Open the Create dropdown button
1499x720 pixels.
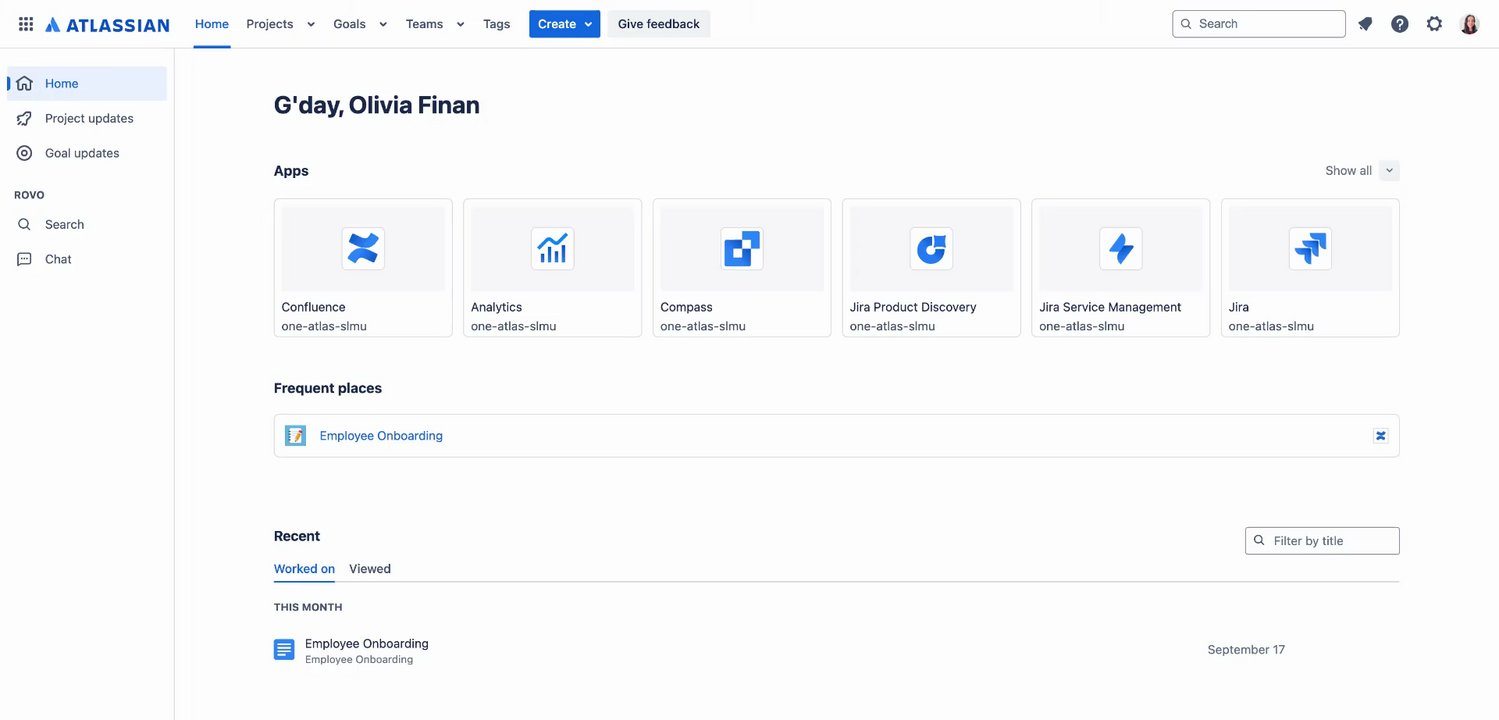tap(564, 24)
